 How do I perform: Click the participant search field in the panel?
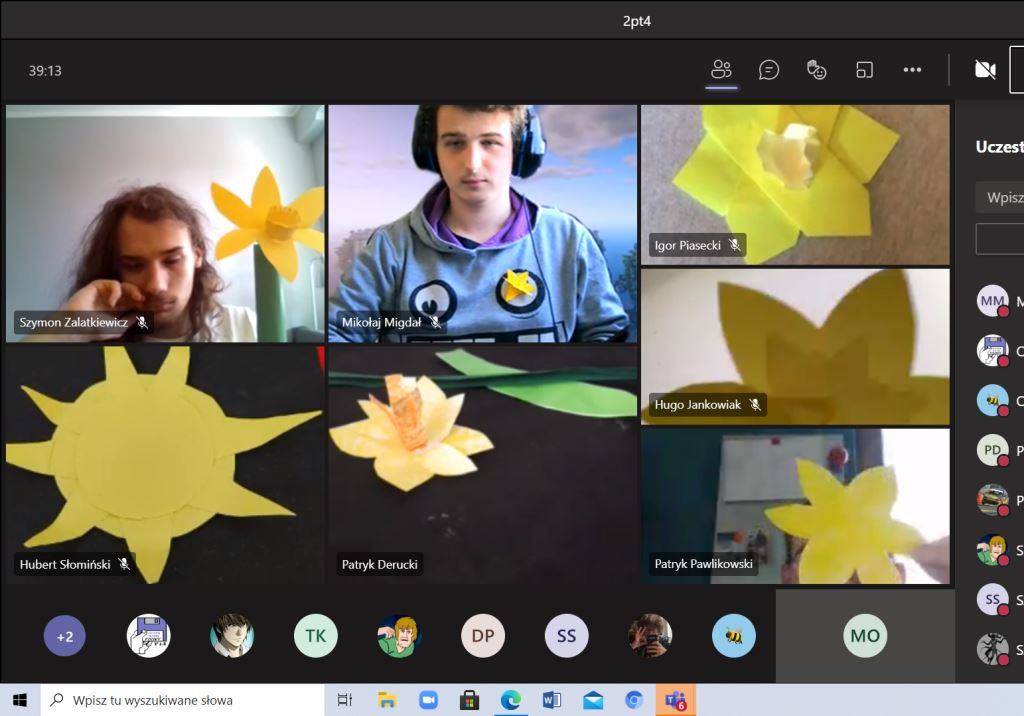coord(1000,197)
